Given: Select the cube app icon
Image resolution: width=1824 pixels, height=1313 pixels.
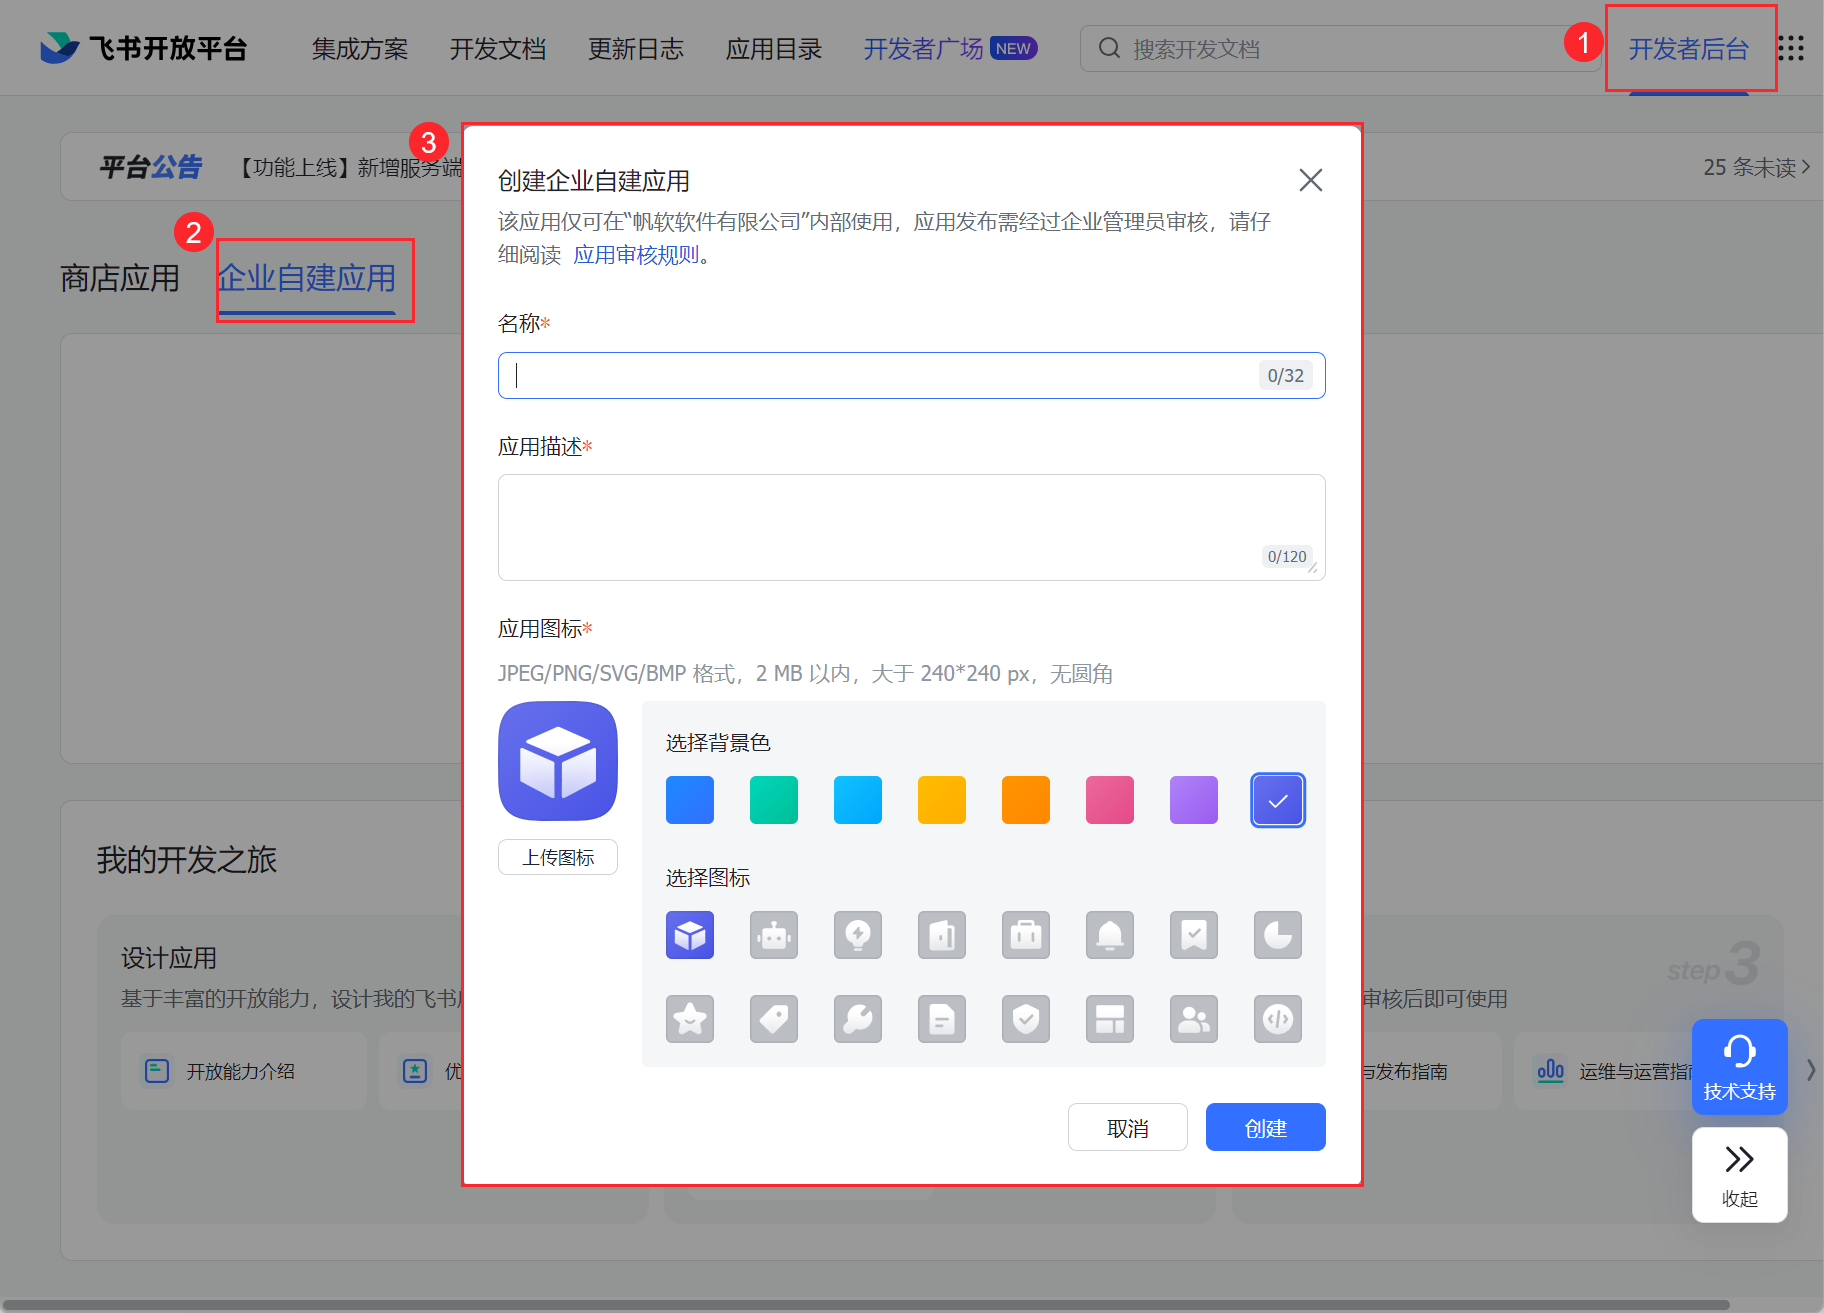Looking at the screenshot, I should point(690,935).
